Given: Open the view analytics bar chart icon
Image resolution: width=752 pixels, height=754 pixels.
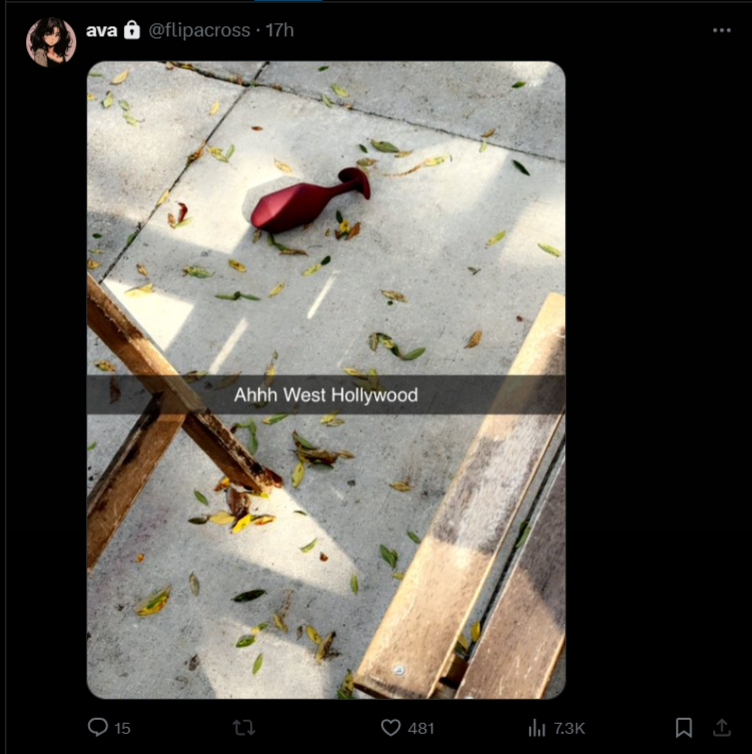Looking at the screenshot, I should (537, 728).
